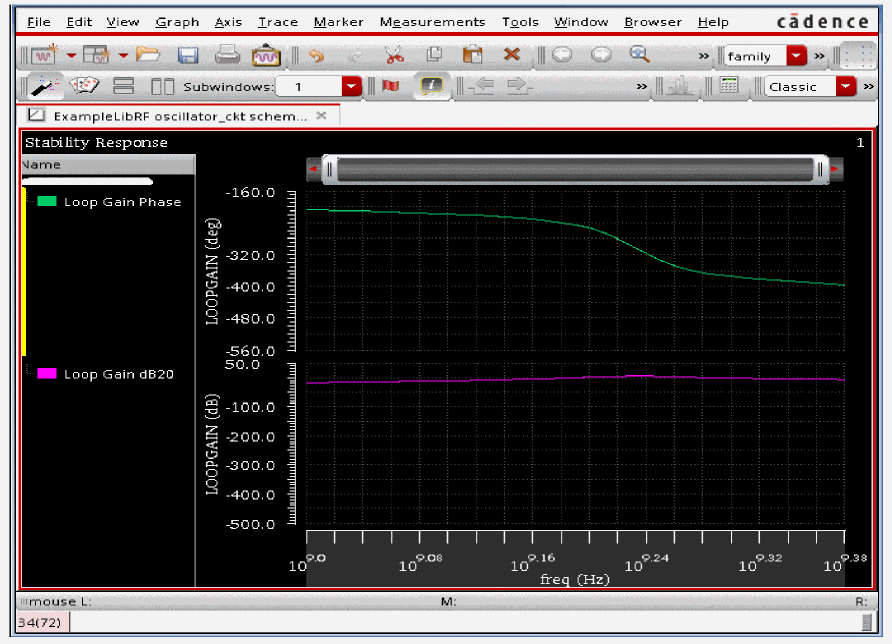The width and height of the screenshot is (892, 644).
Task: Toggle the highlighted info button in toolbar
Action: tap(431, 87)
